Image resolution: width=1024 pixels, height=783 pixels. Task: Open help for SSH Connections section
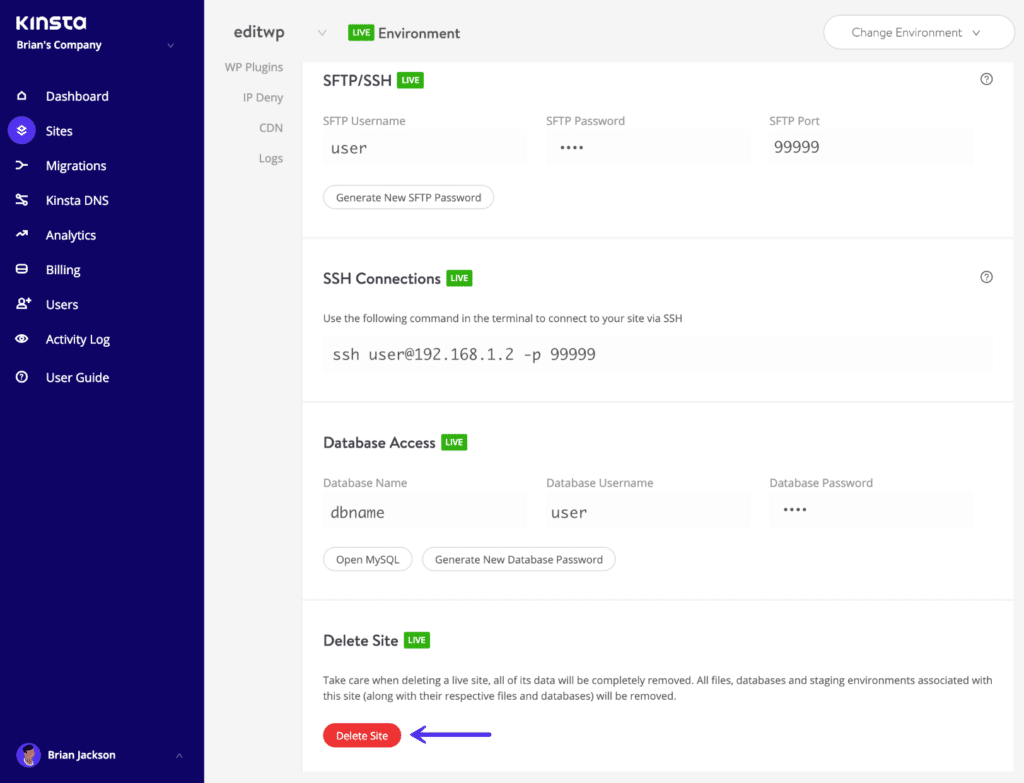click(x=986, y=277)
